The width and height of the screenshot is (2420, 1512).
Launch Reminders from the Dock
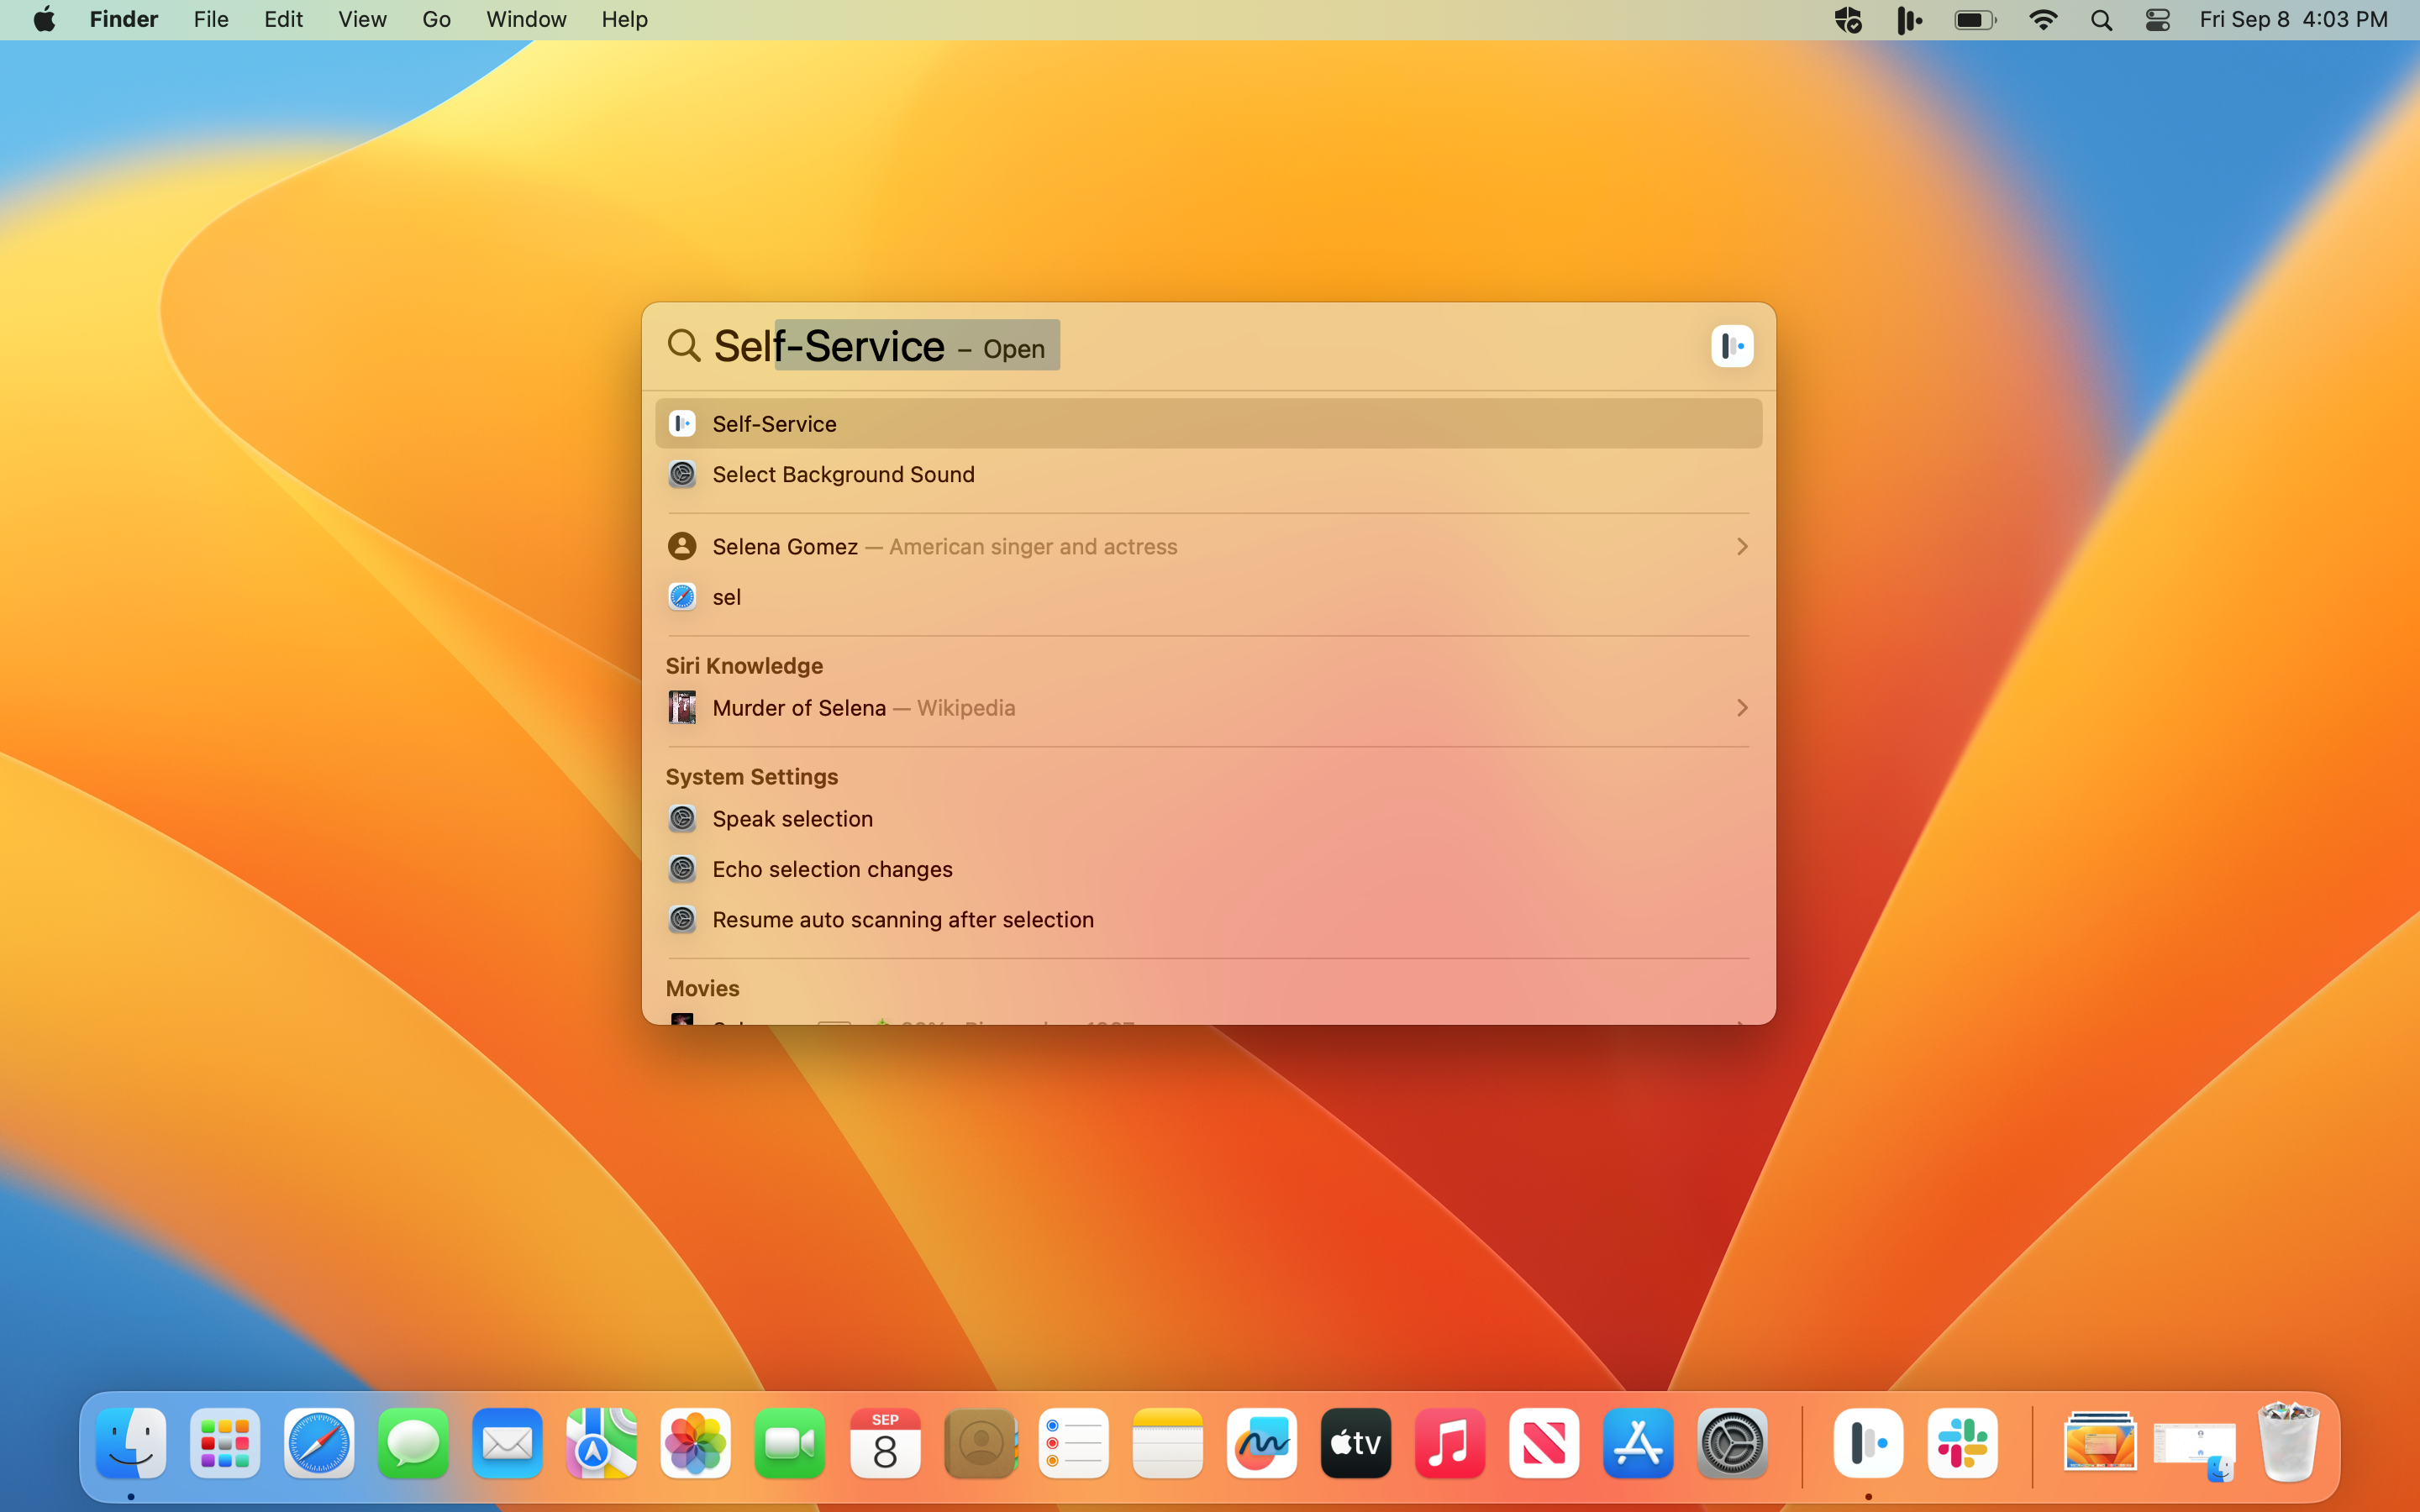click(x=1074, y=1443)
